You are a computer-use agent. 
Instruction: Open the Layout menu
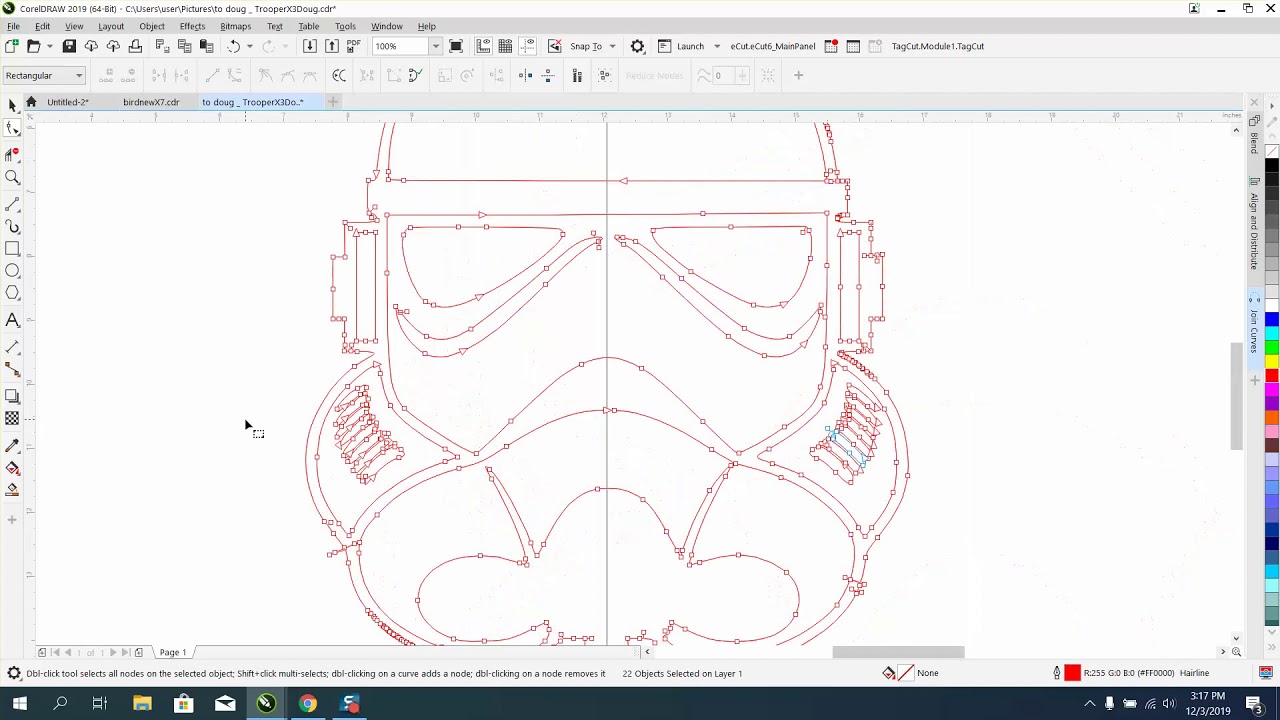[x=111, y=26]
